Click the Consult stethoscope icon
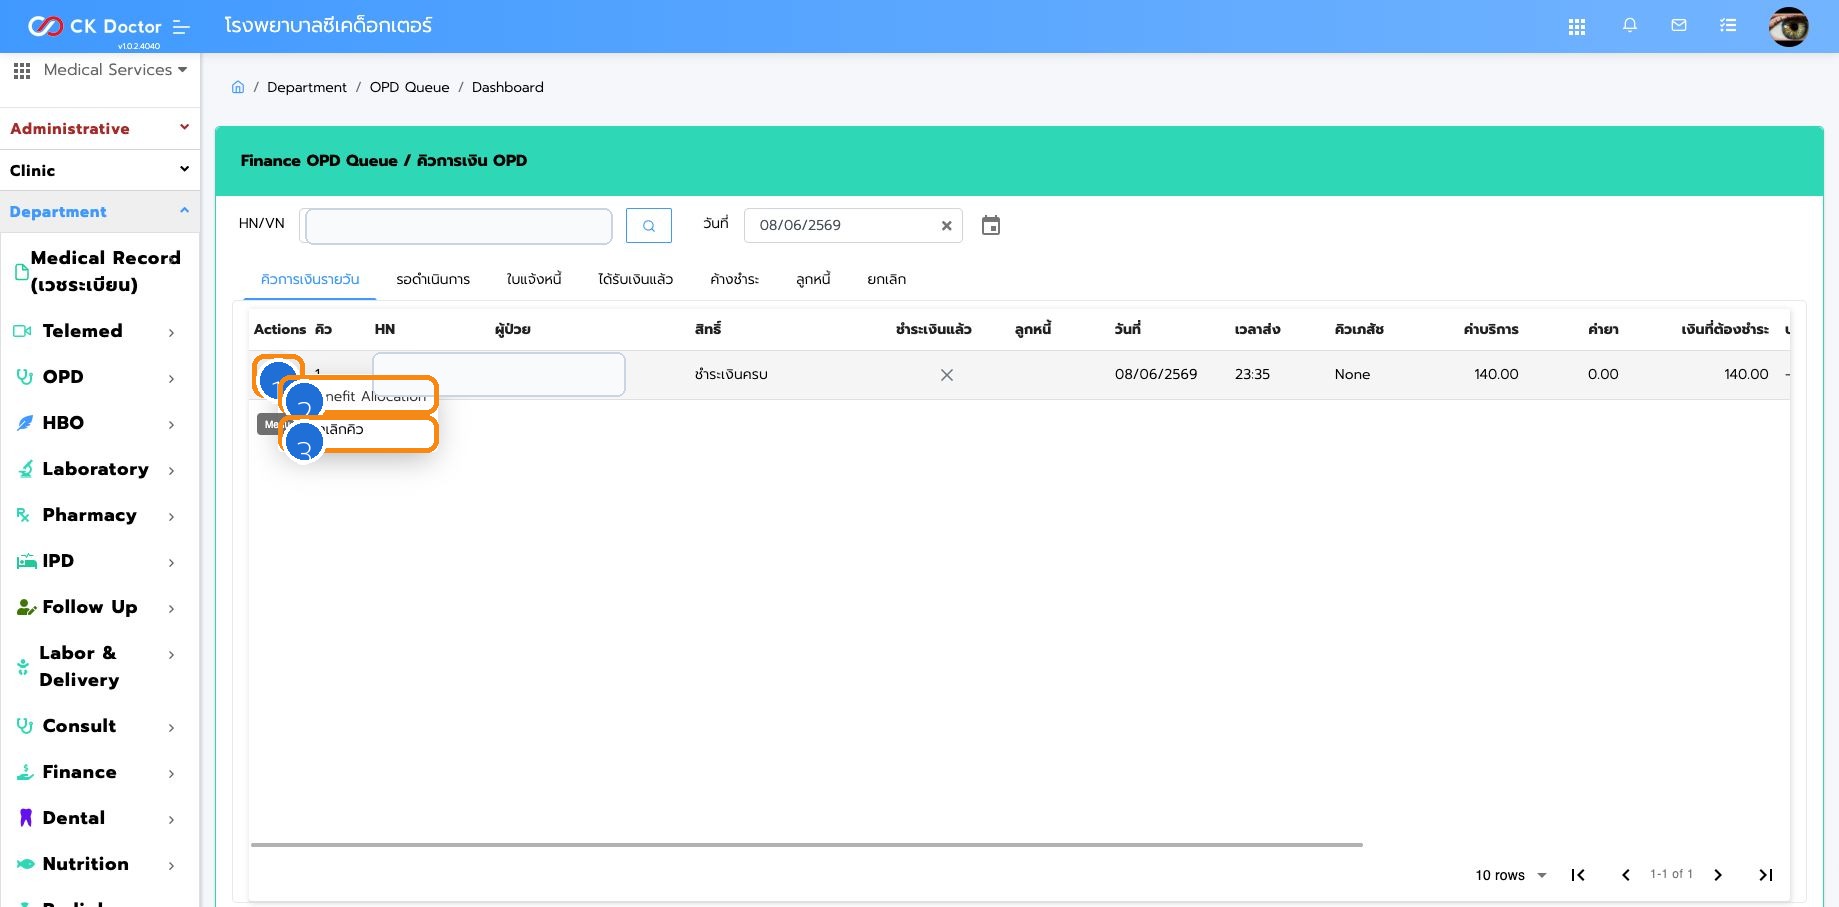This screenshot has width=1839, height=907. [x=25, y=726]
